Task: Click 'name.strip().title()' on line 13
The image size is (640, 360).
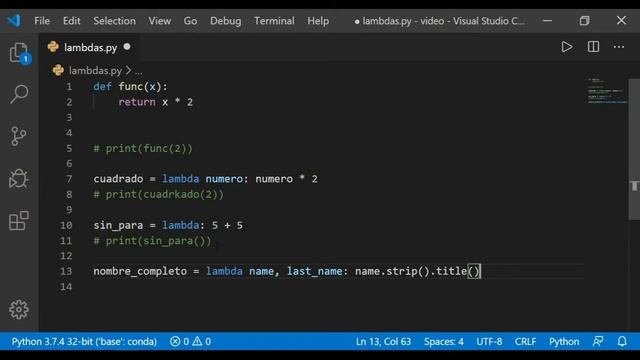Action: (418, 271)
